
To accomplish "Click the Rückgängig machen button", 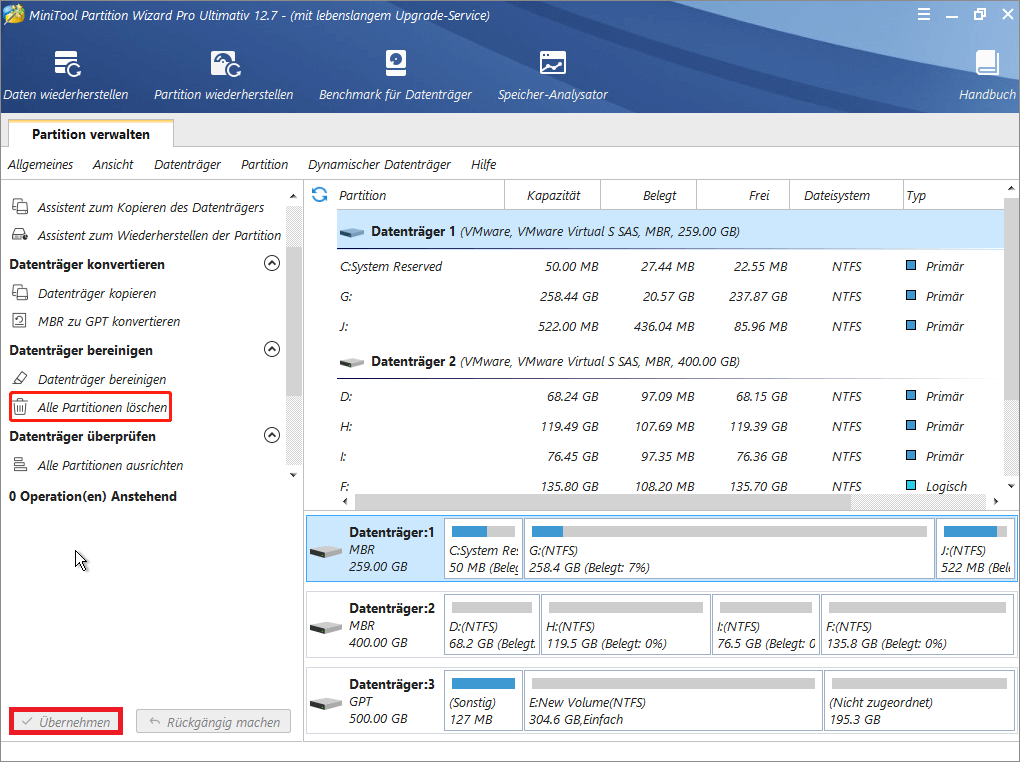I will [x=213, y=722].
